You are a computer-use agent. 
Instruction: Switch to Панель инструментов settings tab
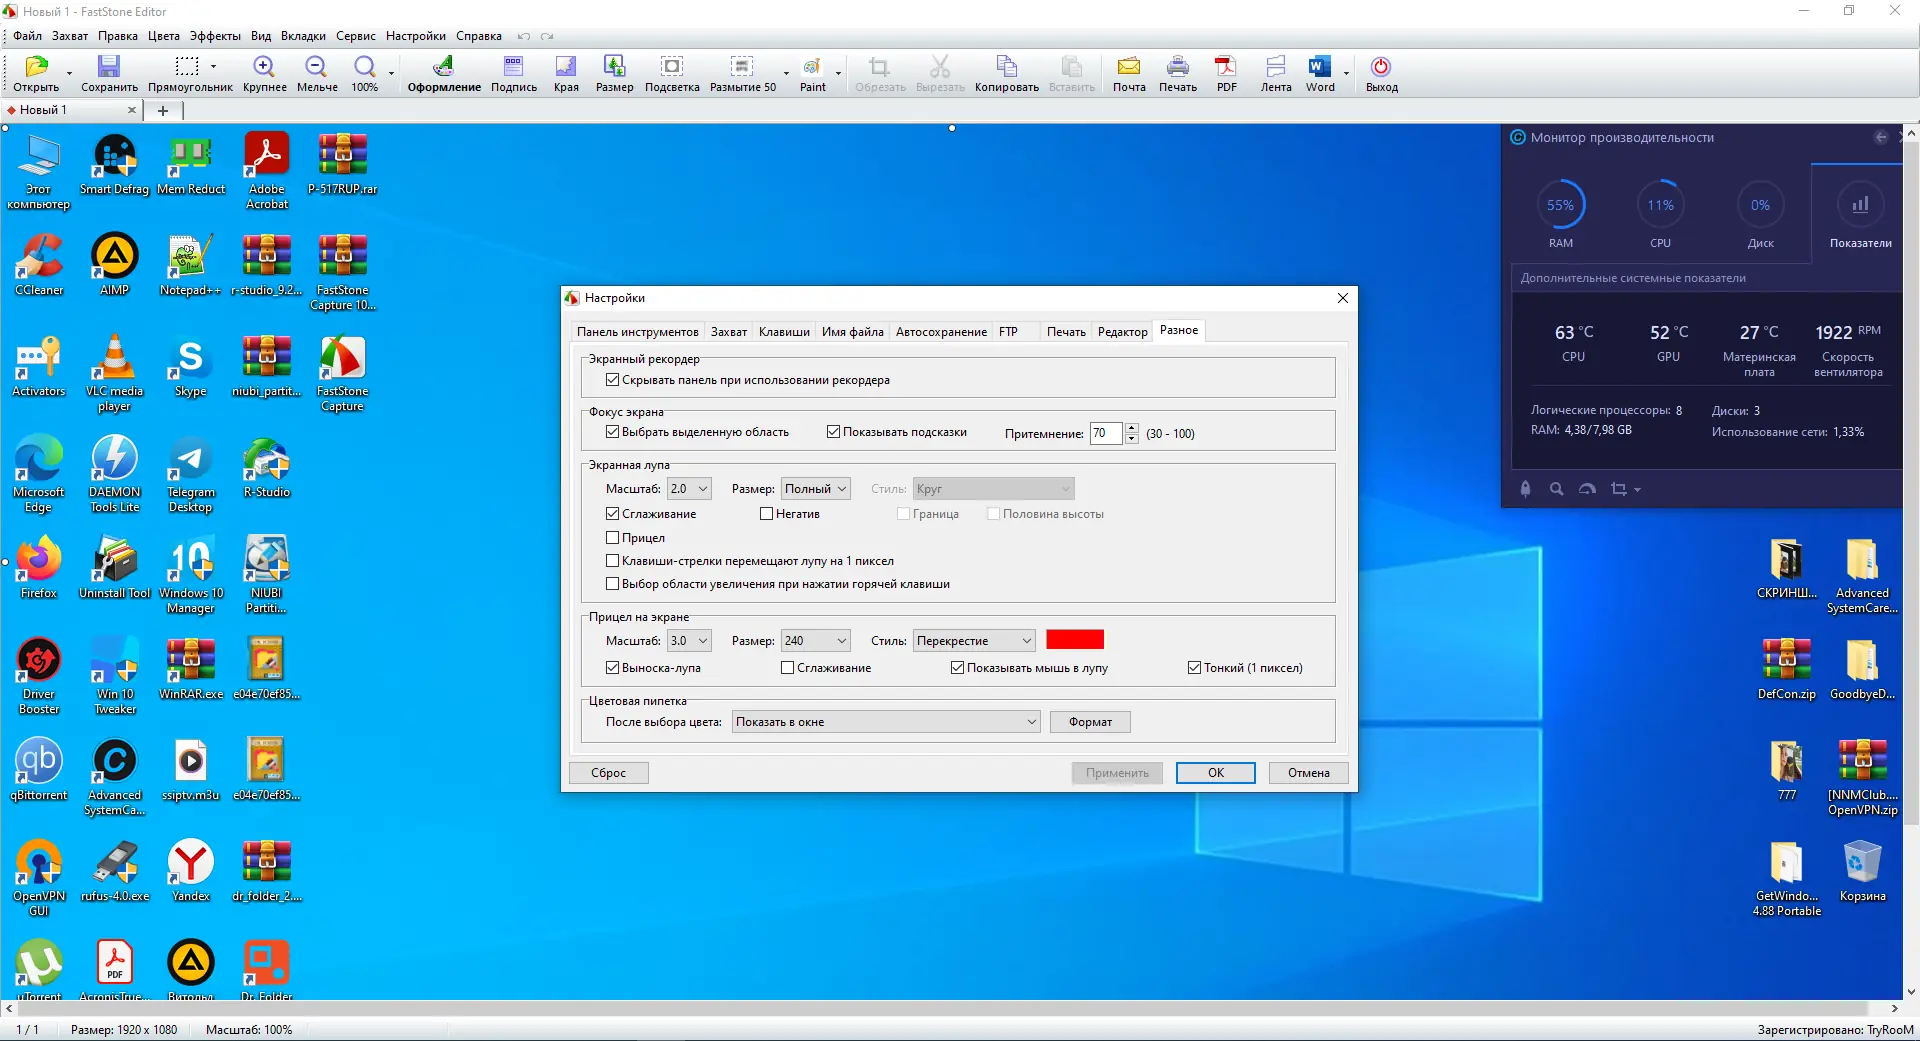pyautogui.click(x=637, y=332)
